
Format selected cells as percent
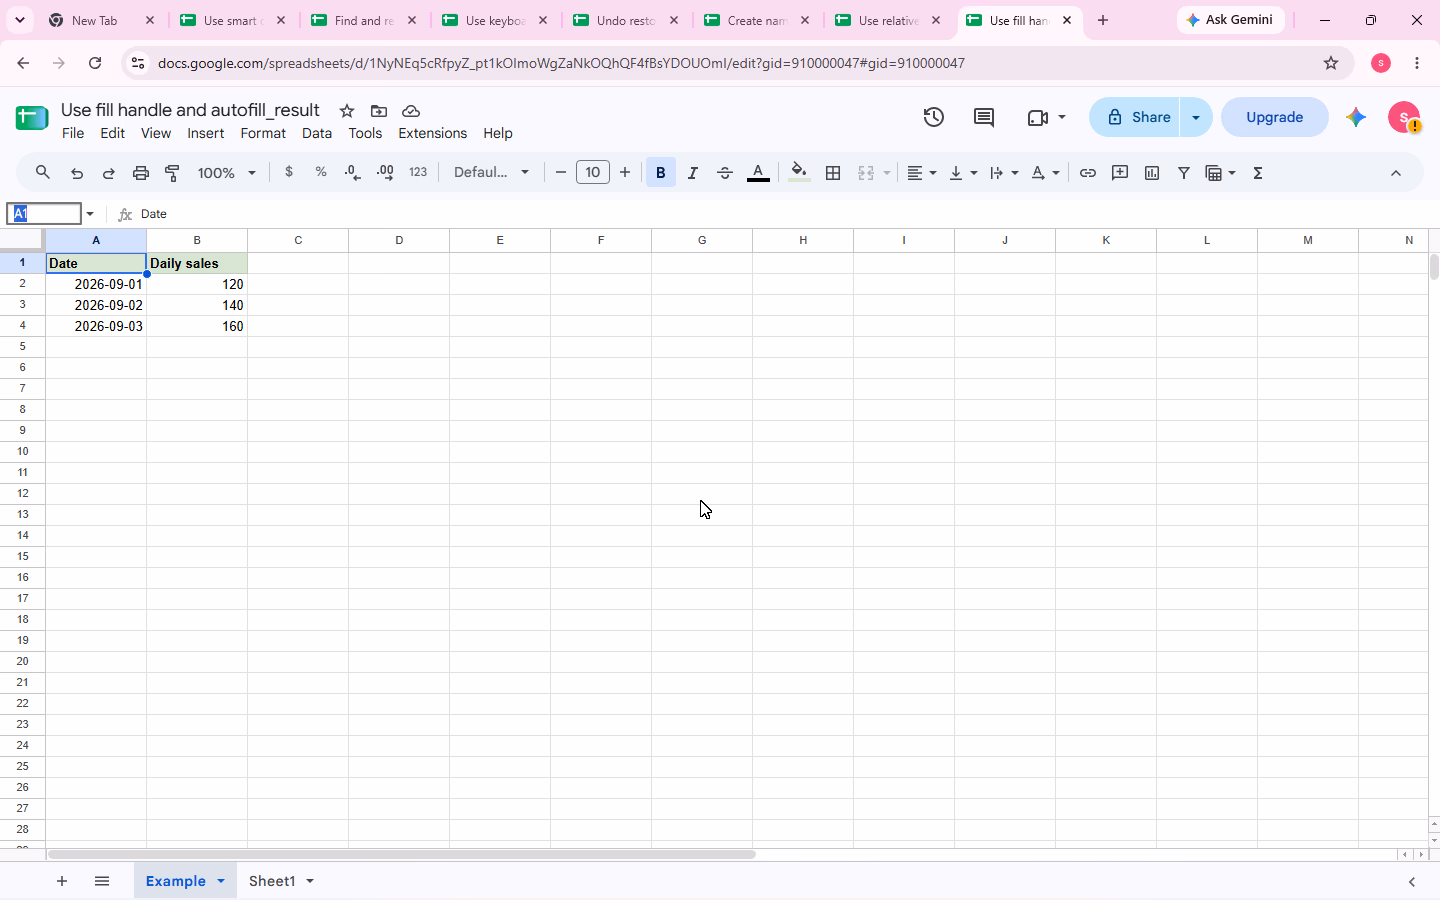pyautogui.click(x=321, y=173)
